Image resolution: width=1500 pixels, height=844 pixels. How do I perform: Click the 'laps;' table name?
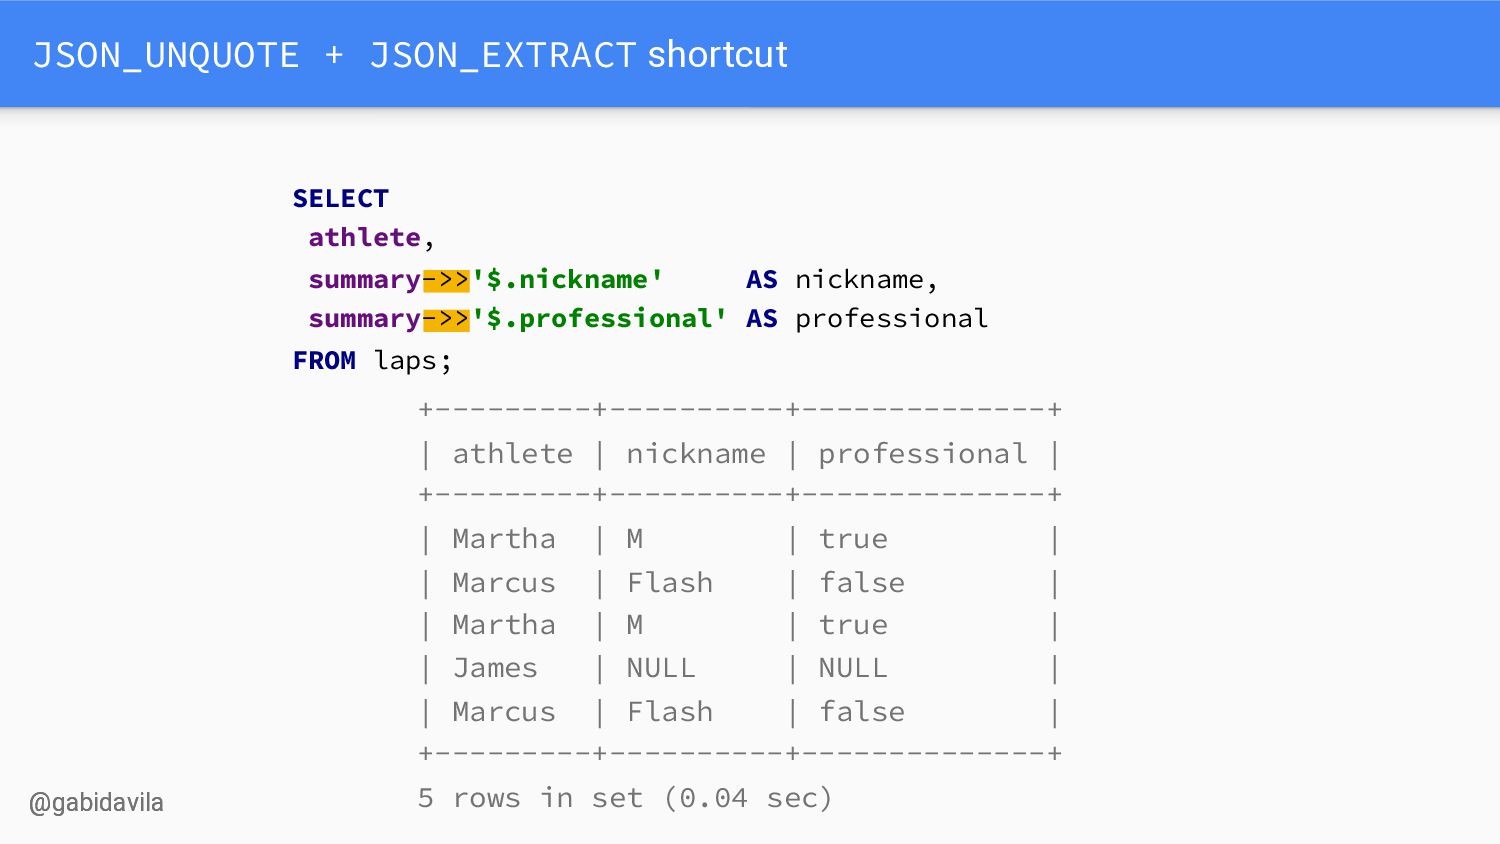[x=413, y=361]
